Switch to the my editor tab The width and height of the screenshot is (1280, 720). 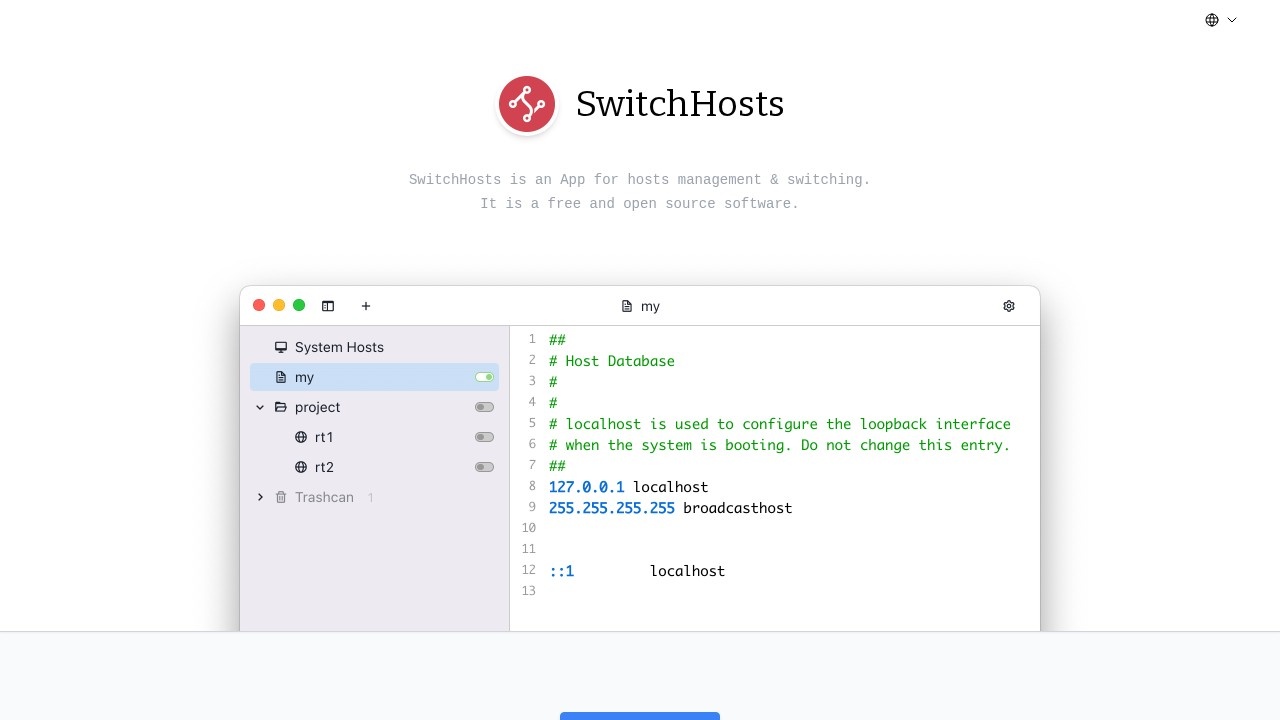651,306
